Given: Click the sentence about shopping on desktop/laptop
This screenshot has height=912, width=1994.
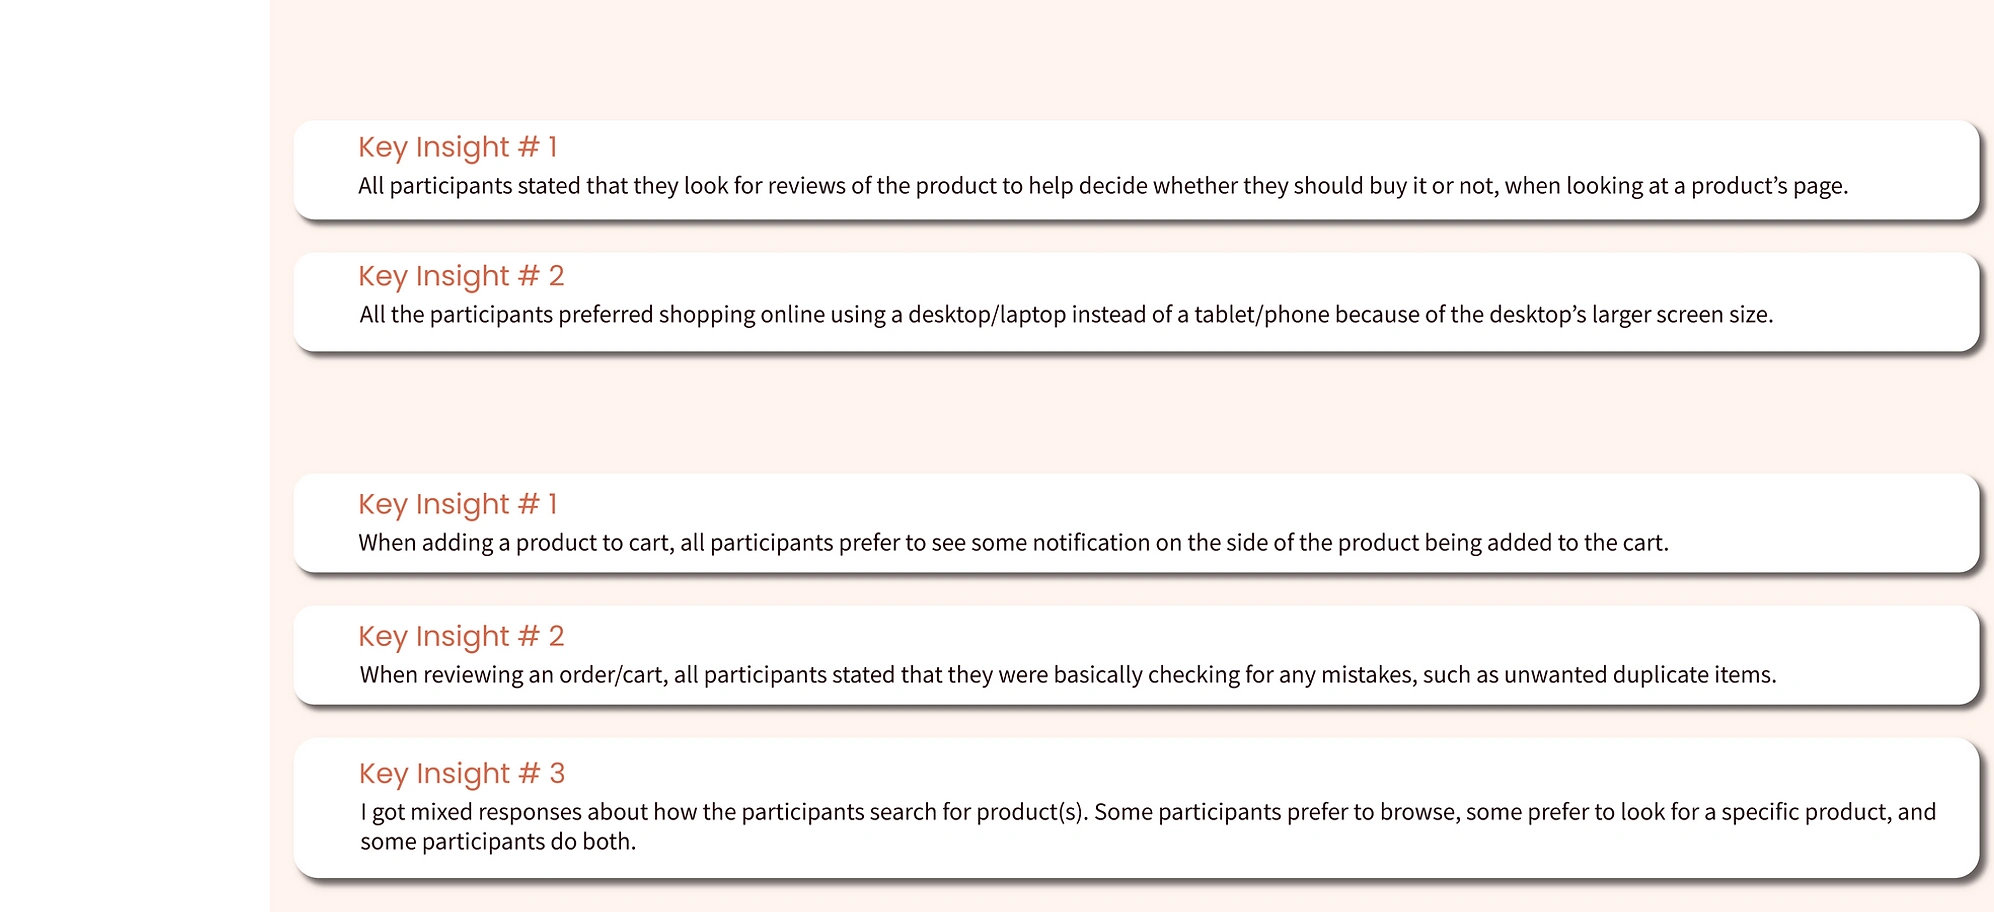Looking at the screenshot, I should [x=1066, y=315].
